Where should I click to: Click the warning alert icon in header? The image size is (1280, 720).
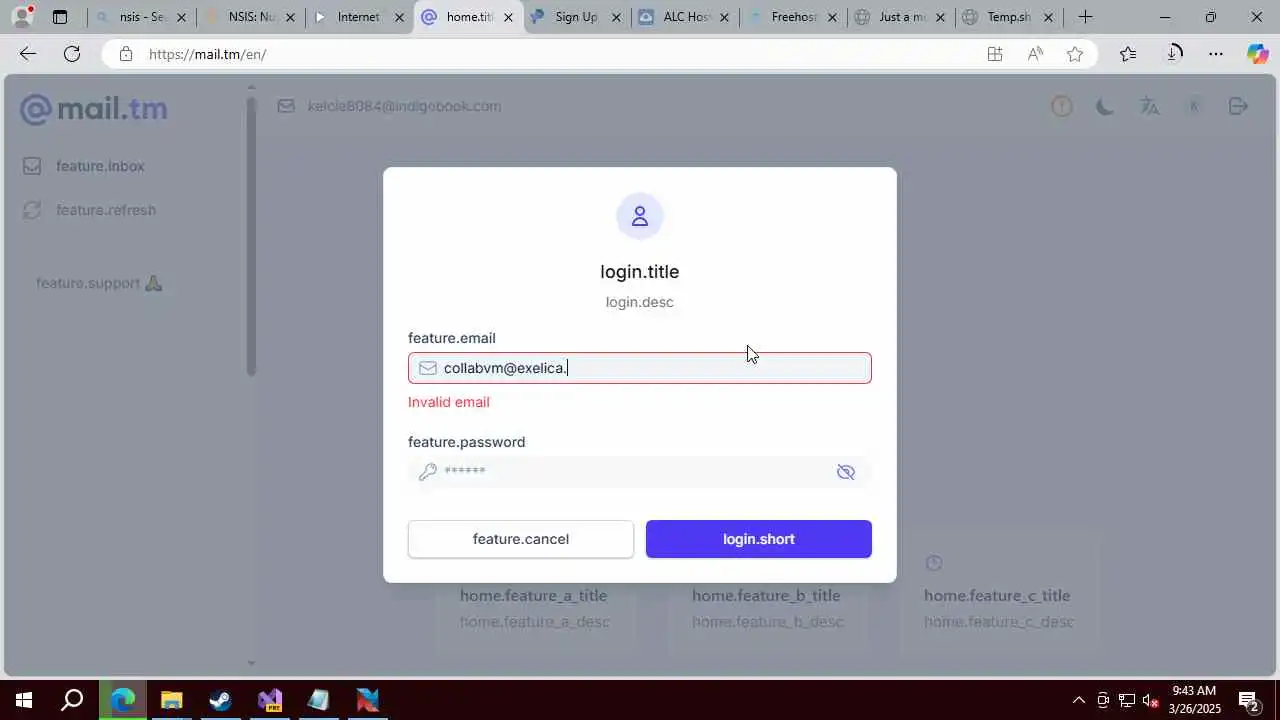[1061, 106]
